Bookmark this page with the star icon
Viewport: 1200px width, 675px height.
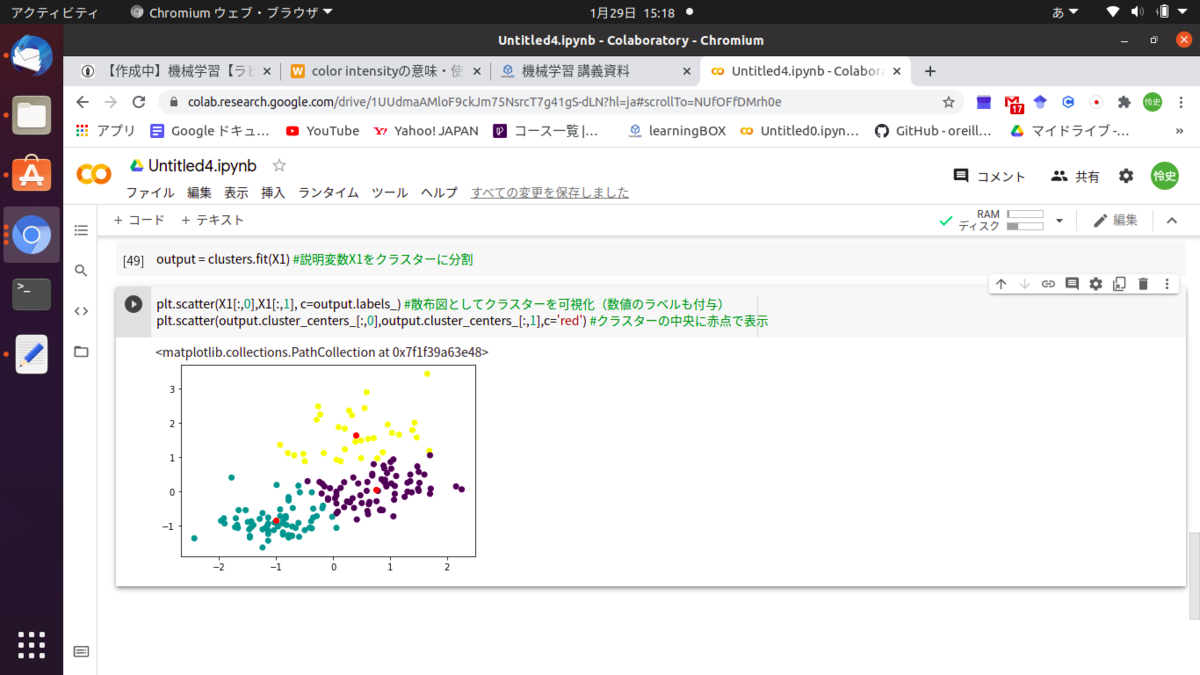(948, 102)
